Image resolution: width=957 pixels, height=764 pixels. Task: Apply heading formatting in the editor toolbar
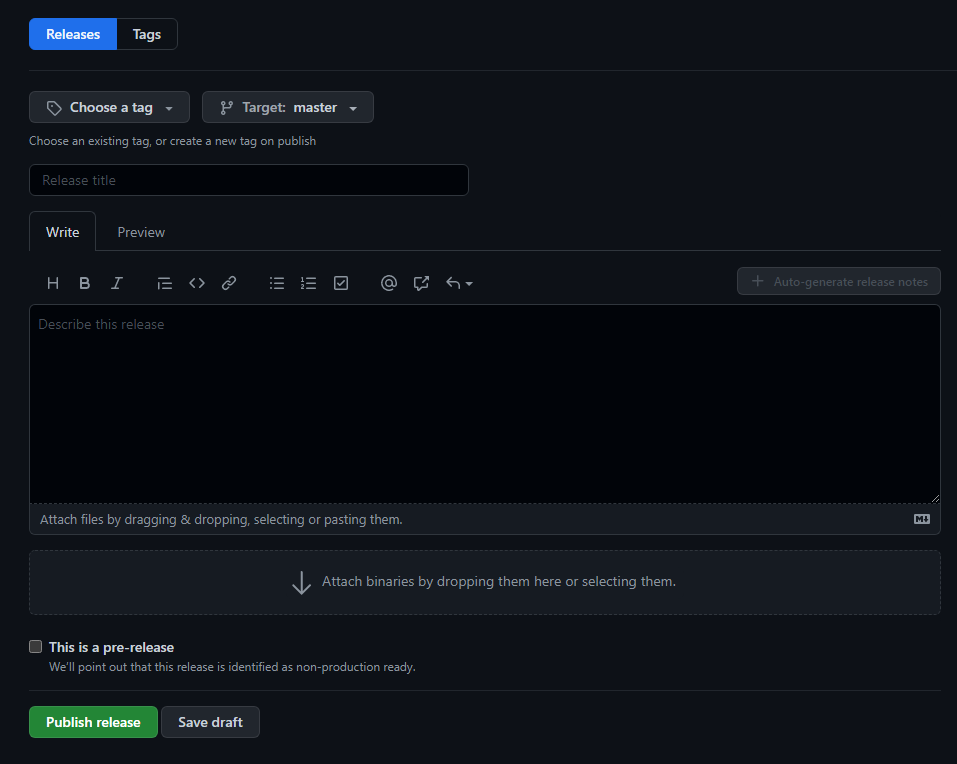pyautogui.click(x=52, y=283)
